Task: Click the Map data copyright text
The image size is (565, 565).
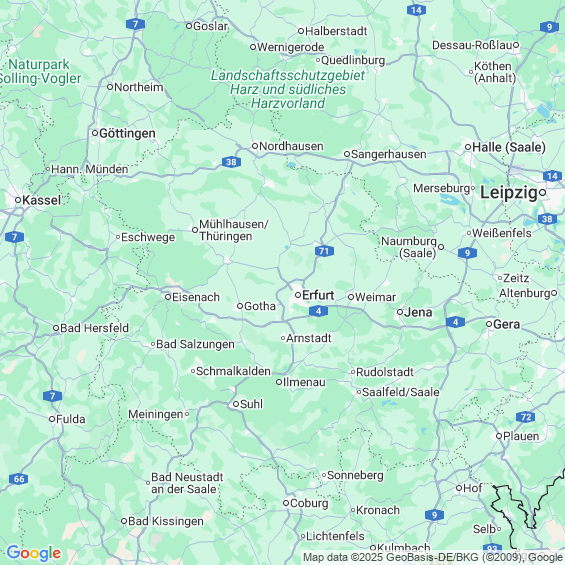Action: click(x=432, y=557)
